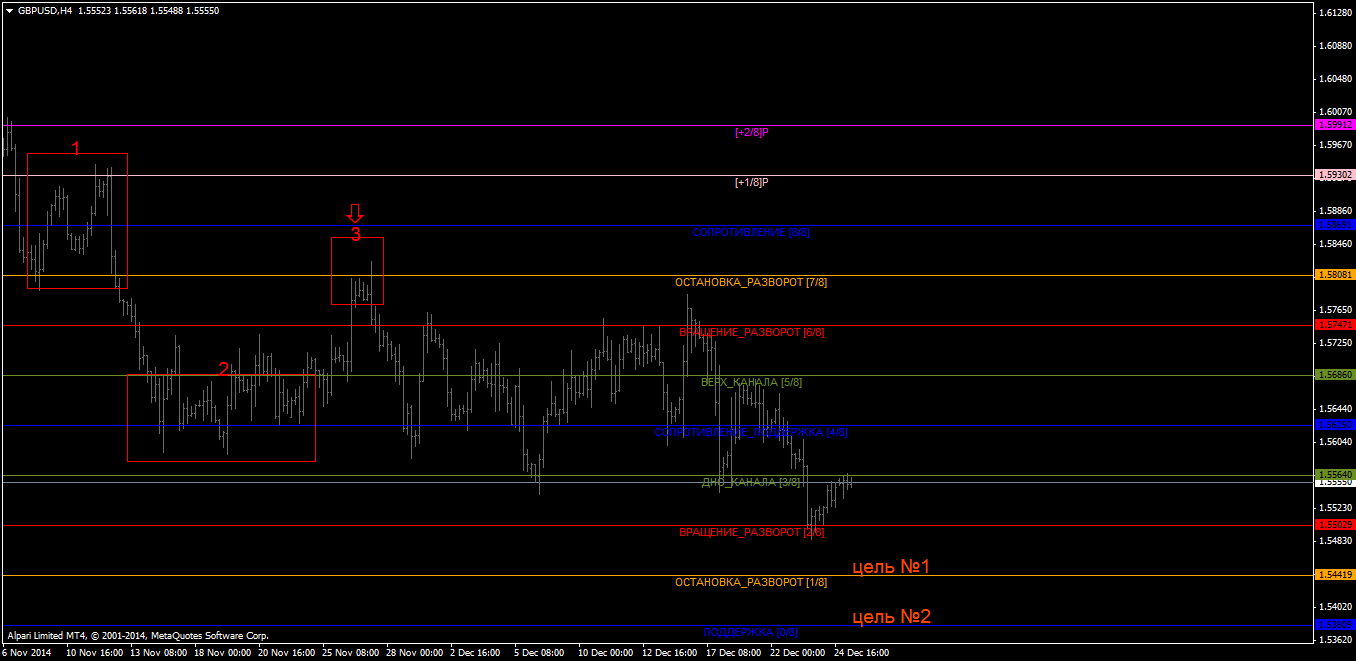Image resolution: width=1356 pixels, height=661 pixels.
Task: Click the 18 Nov 00:00 time axis label
Action: tap(223, 653)
